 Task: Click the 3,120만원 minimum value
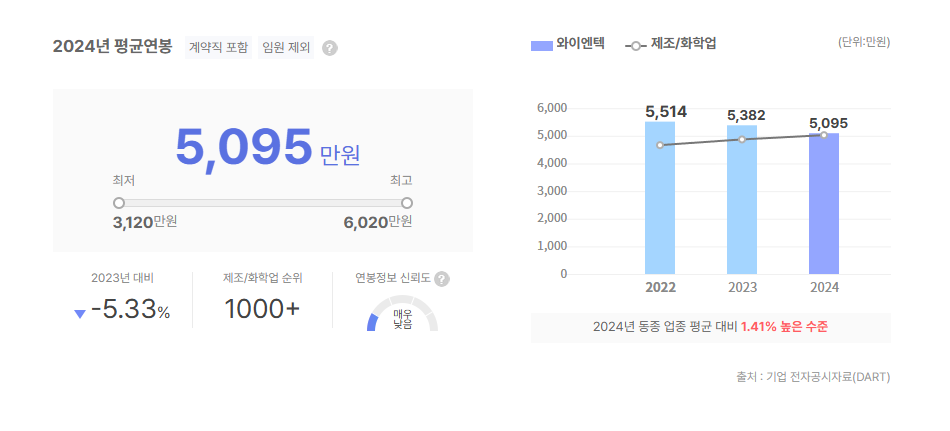point(145,222)
